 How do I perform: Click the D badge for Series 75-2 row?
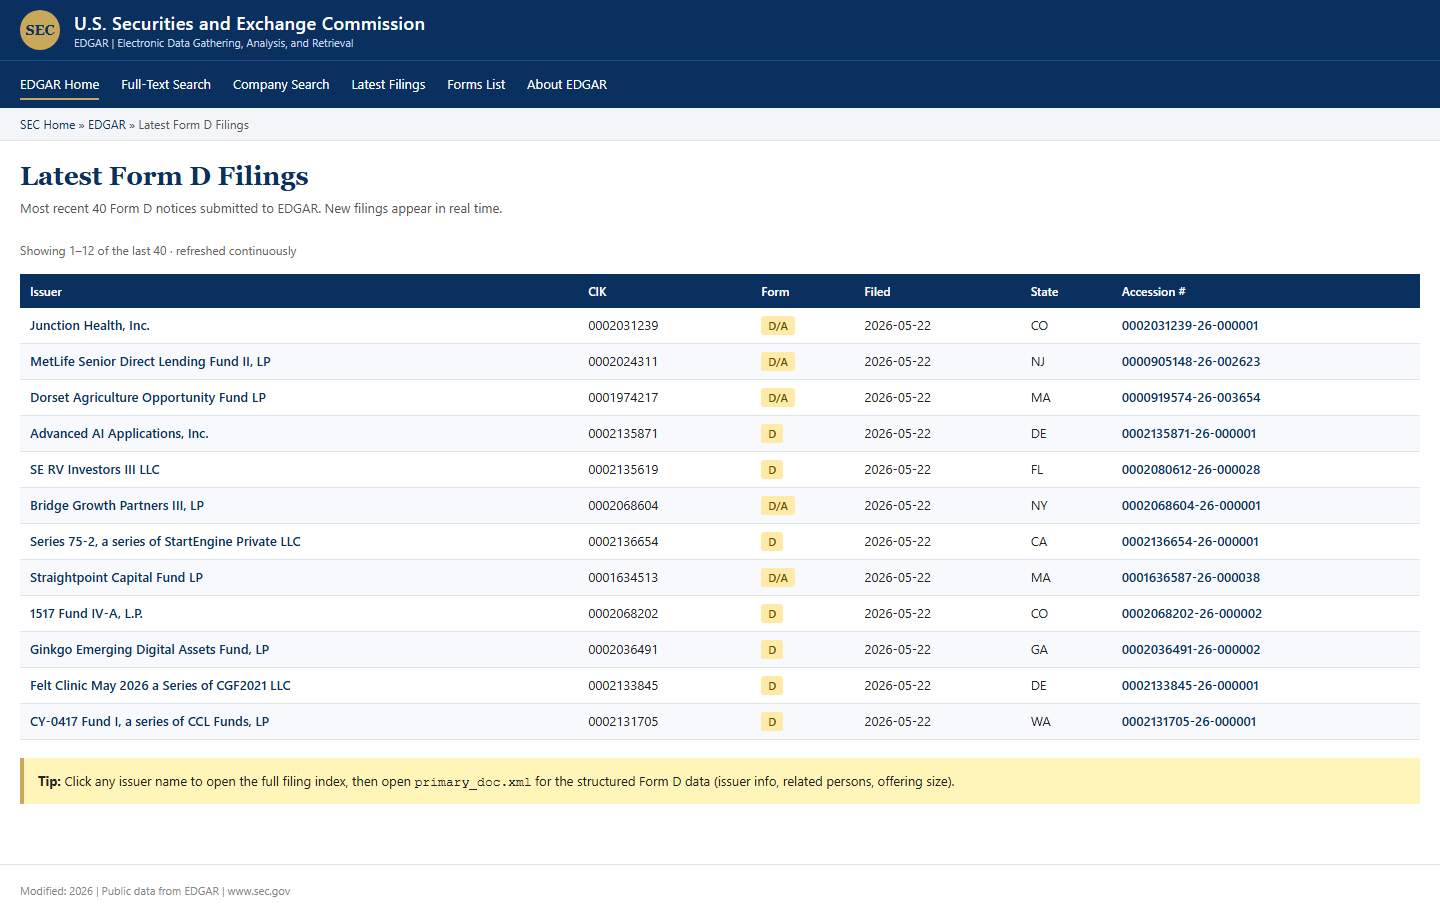pos(772,542)
